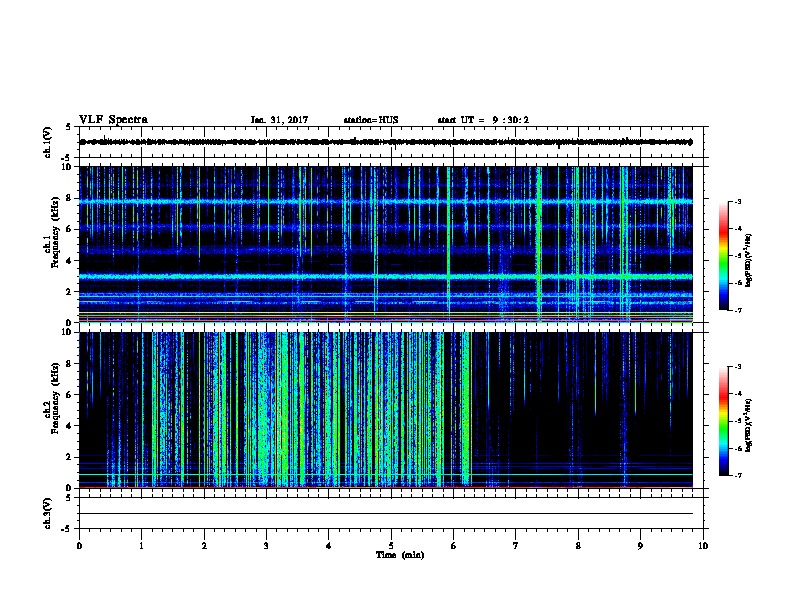Click the bright 3 kHz band in ch.1 spectrogram
Viewport: 792px width, 612px height.
pos(386,277)
